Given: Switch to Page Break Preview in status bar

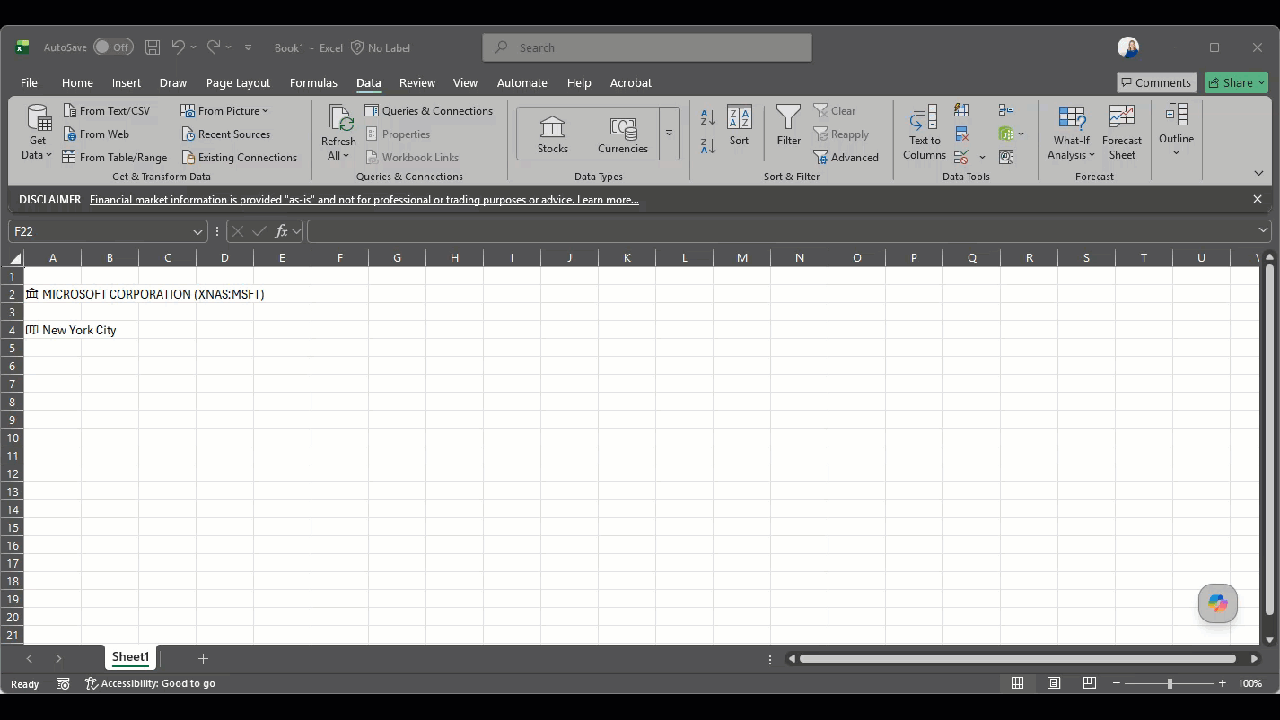Looking at the screenshot, I should [x=1089, y=683].
